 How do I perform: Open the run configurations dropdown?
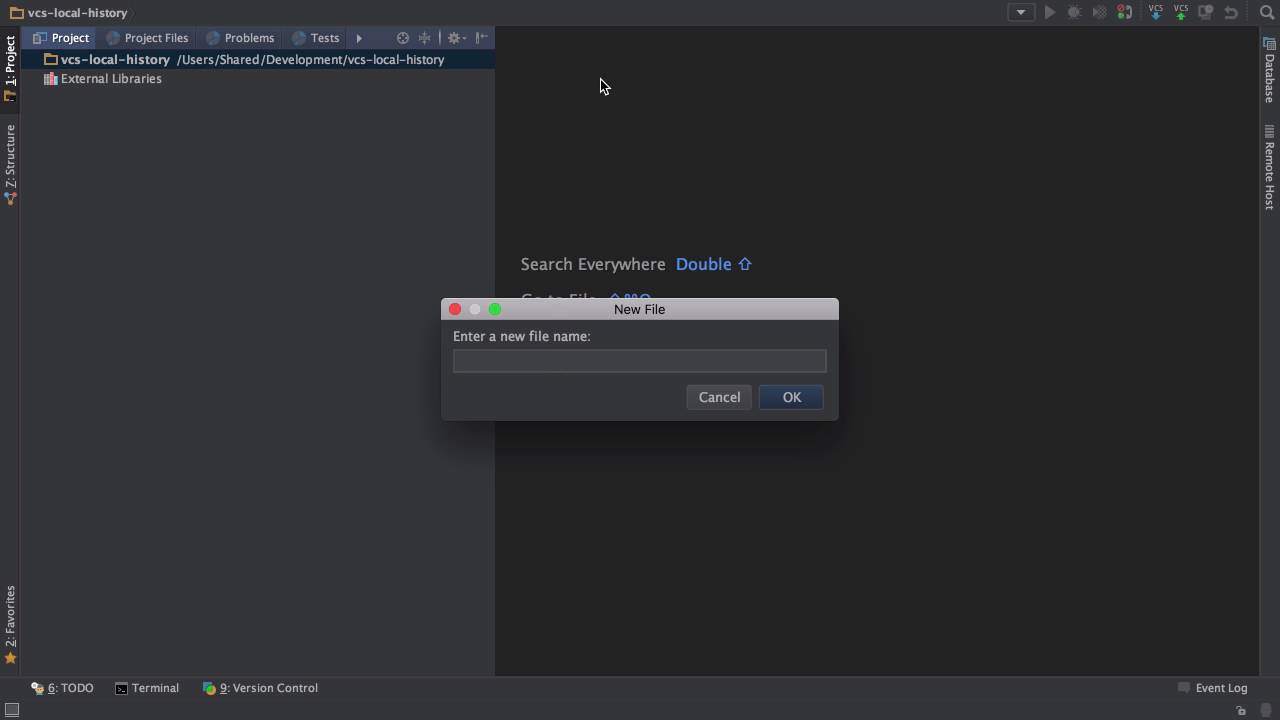tap(1020, 12)
